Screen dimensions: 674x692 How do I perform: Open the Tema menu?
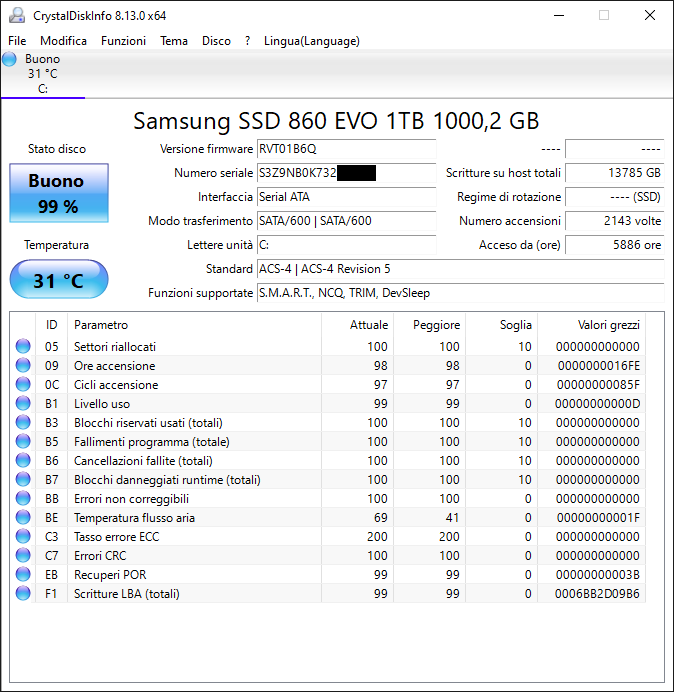click(x=174, y=41)
